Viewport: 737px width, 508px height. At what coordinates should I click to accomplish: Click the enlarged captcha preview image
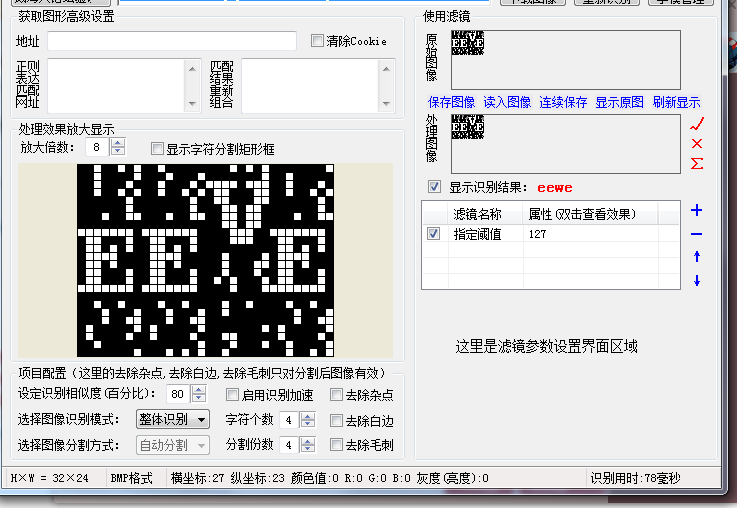point(205,260)
